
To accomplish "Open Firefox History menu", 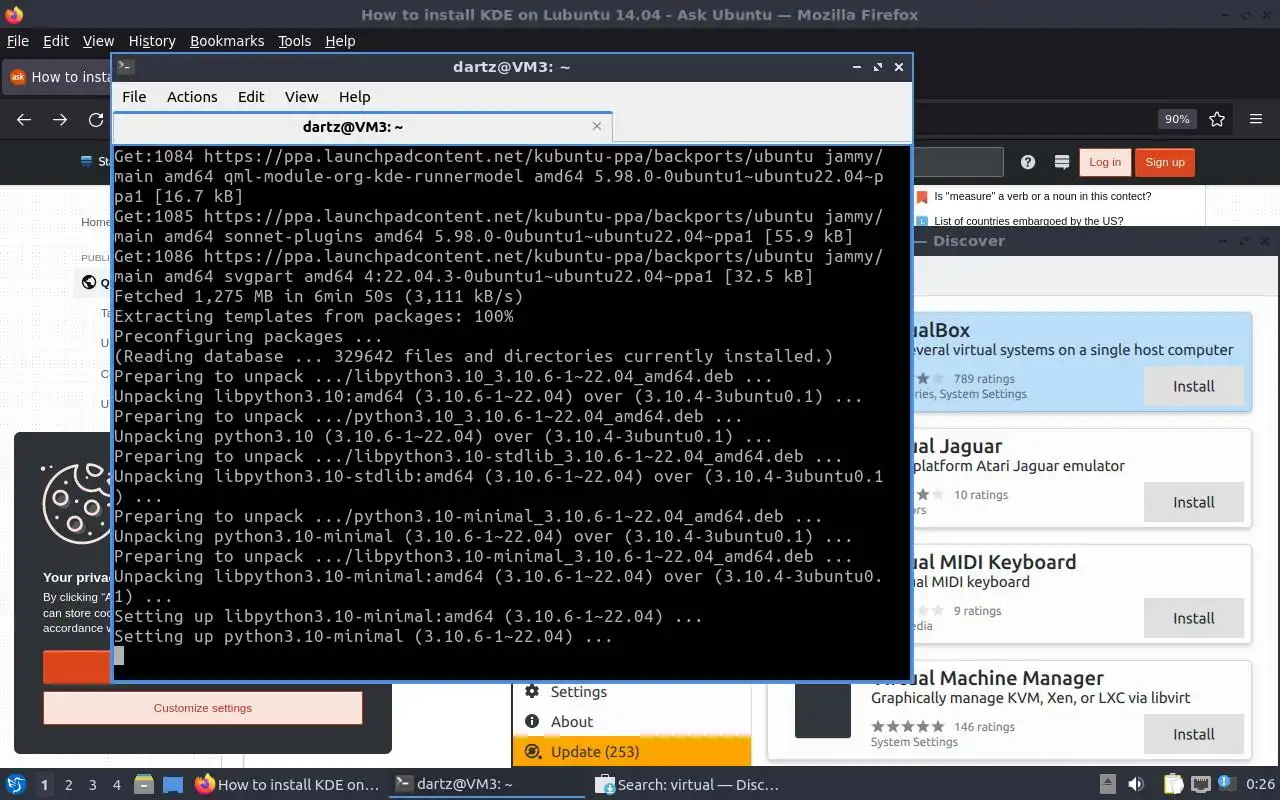I will (152, 41).
